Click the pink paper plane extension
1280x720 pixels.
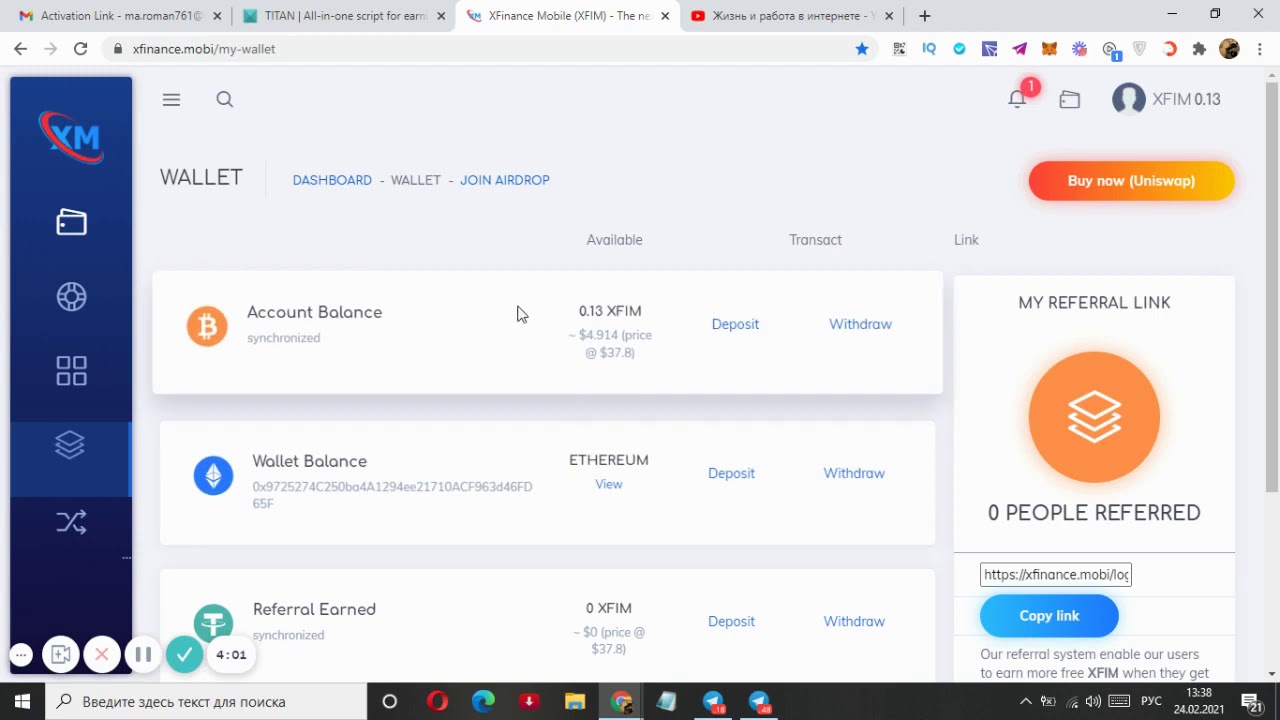[1019, 48]
